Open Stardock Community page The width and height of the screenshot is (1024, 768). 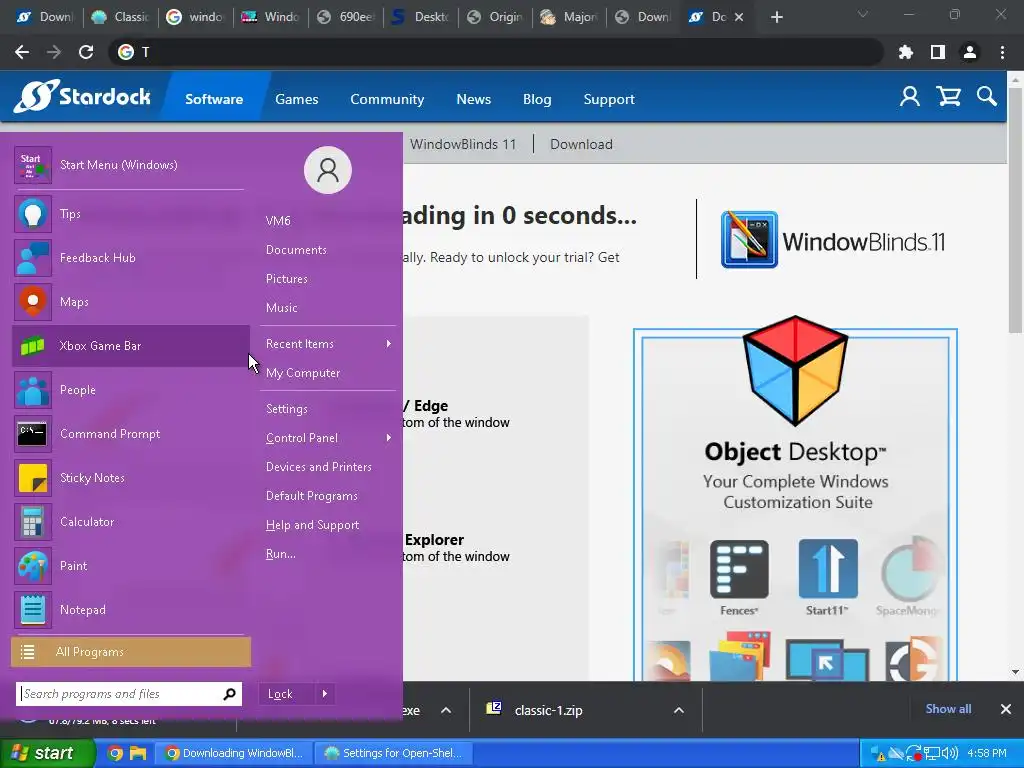click(x=387, y=99)
